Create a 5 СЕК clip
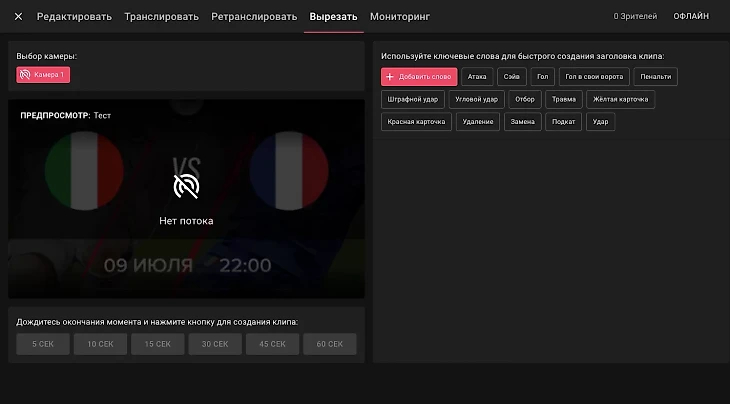 (x=43, y=344)
